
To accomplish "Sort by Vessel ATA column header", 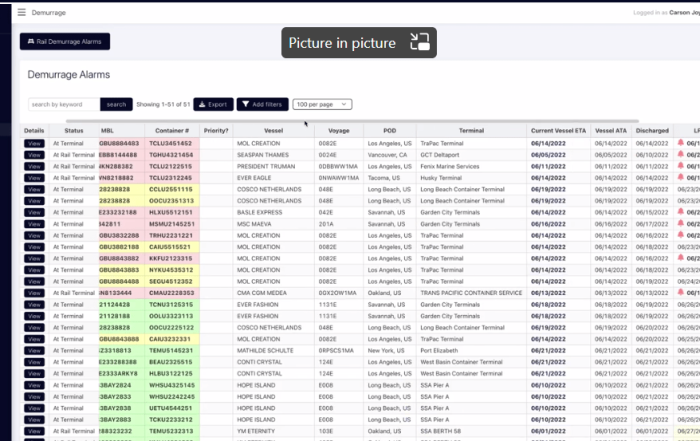I will 611,131.
